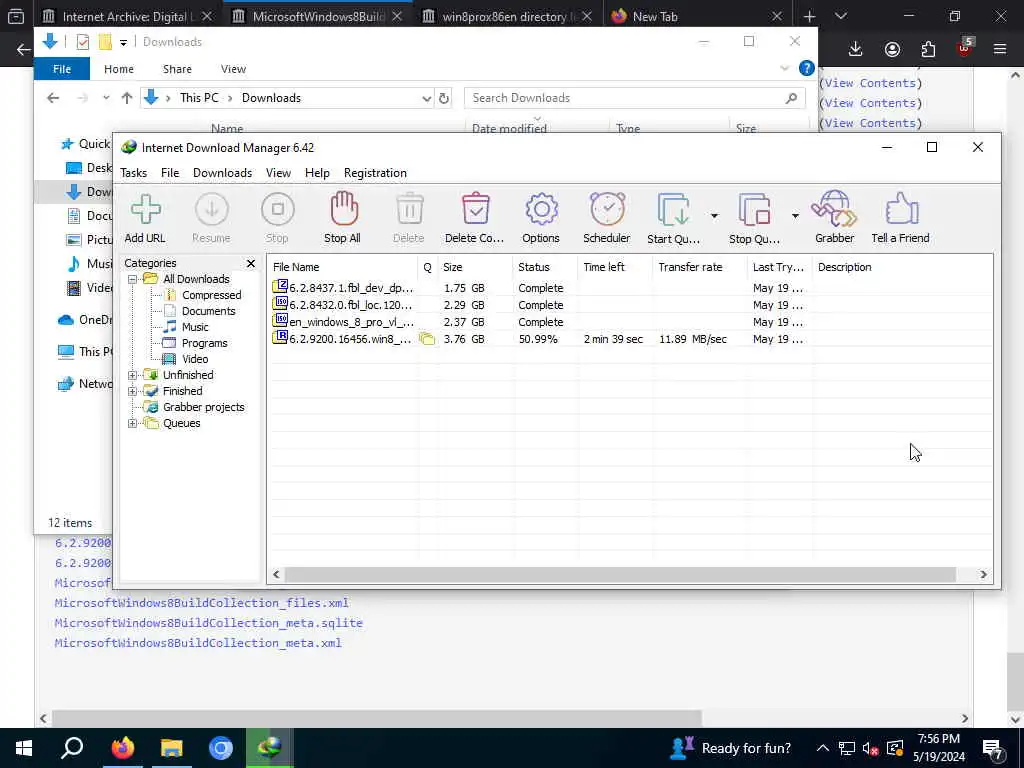Open IDM File menu
Viewport: 1024px width, 768px height.
[x=170, y=173]
